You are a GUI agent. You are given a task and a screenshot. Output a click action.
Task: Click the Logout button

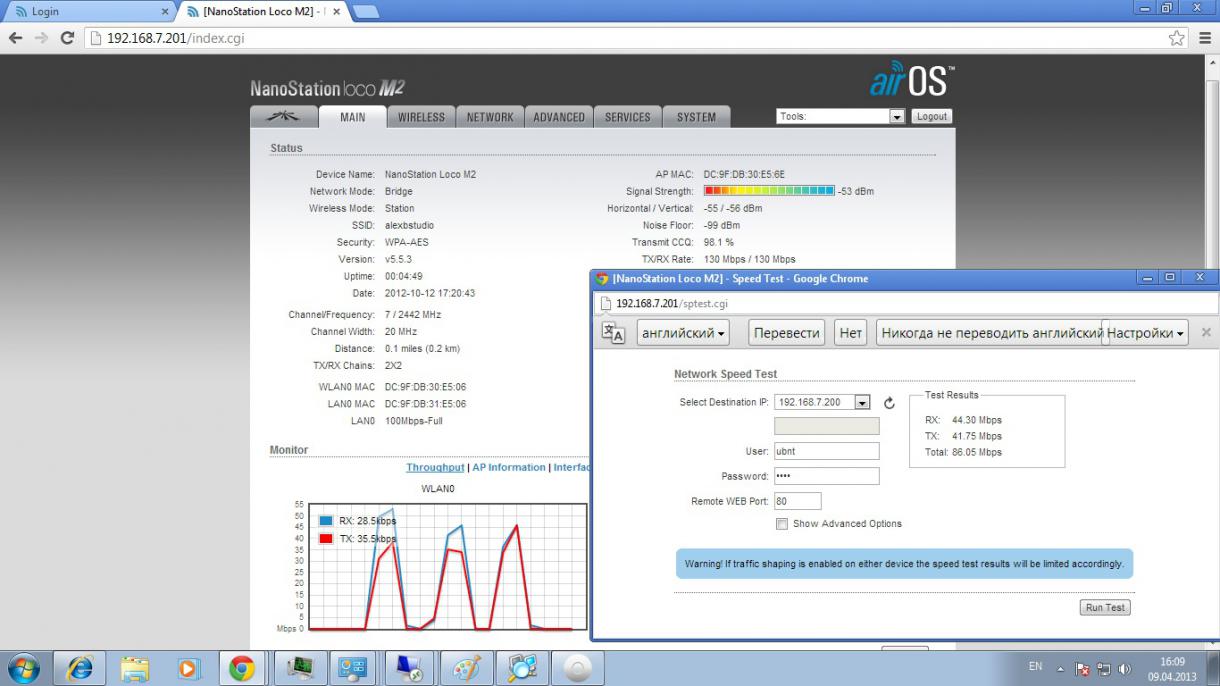point(931,116)
